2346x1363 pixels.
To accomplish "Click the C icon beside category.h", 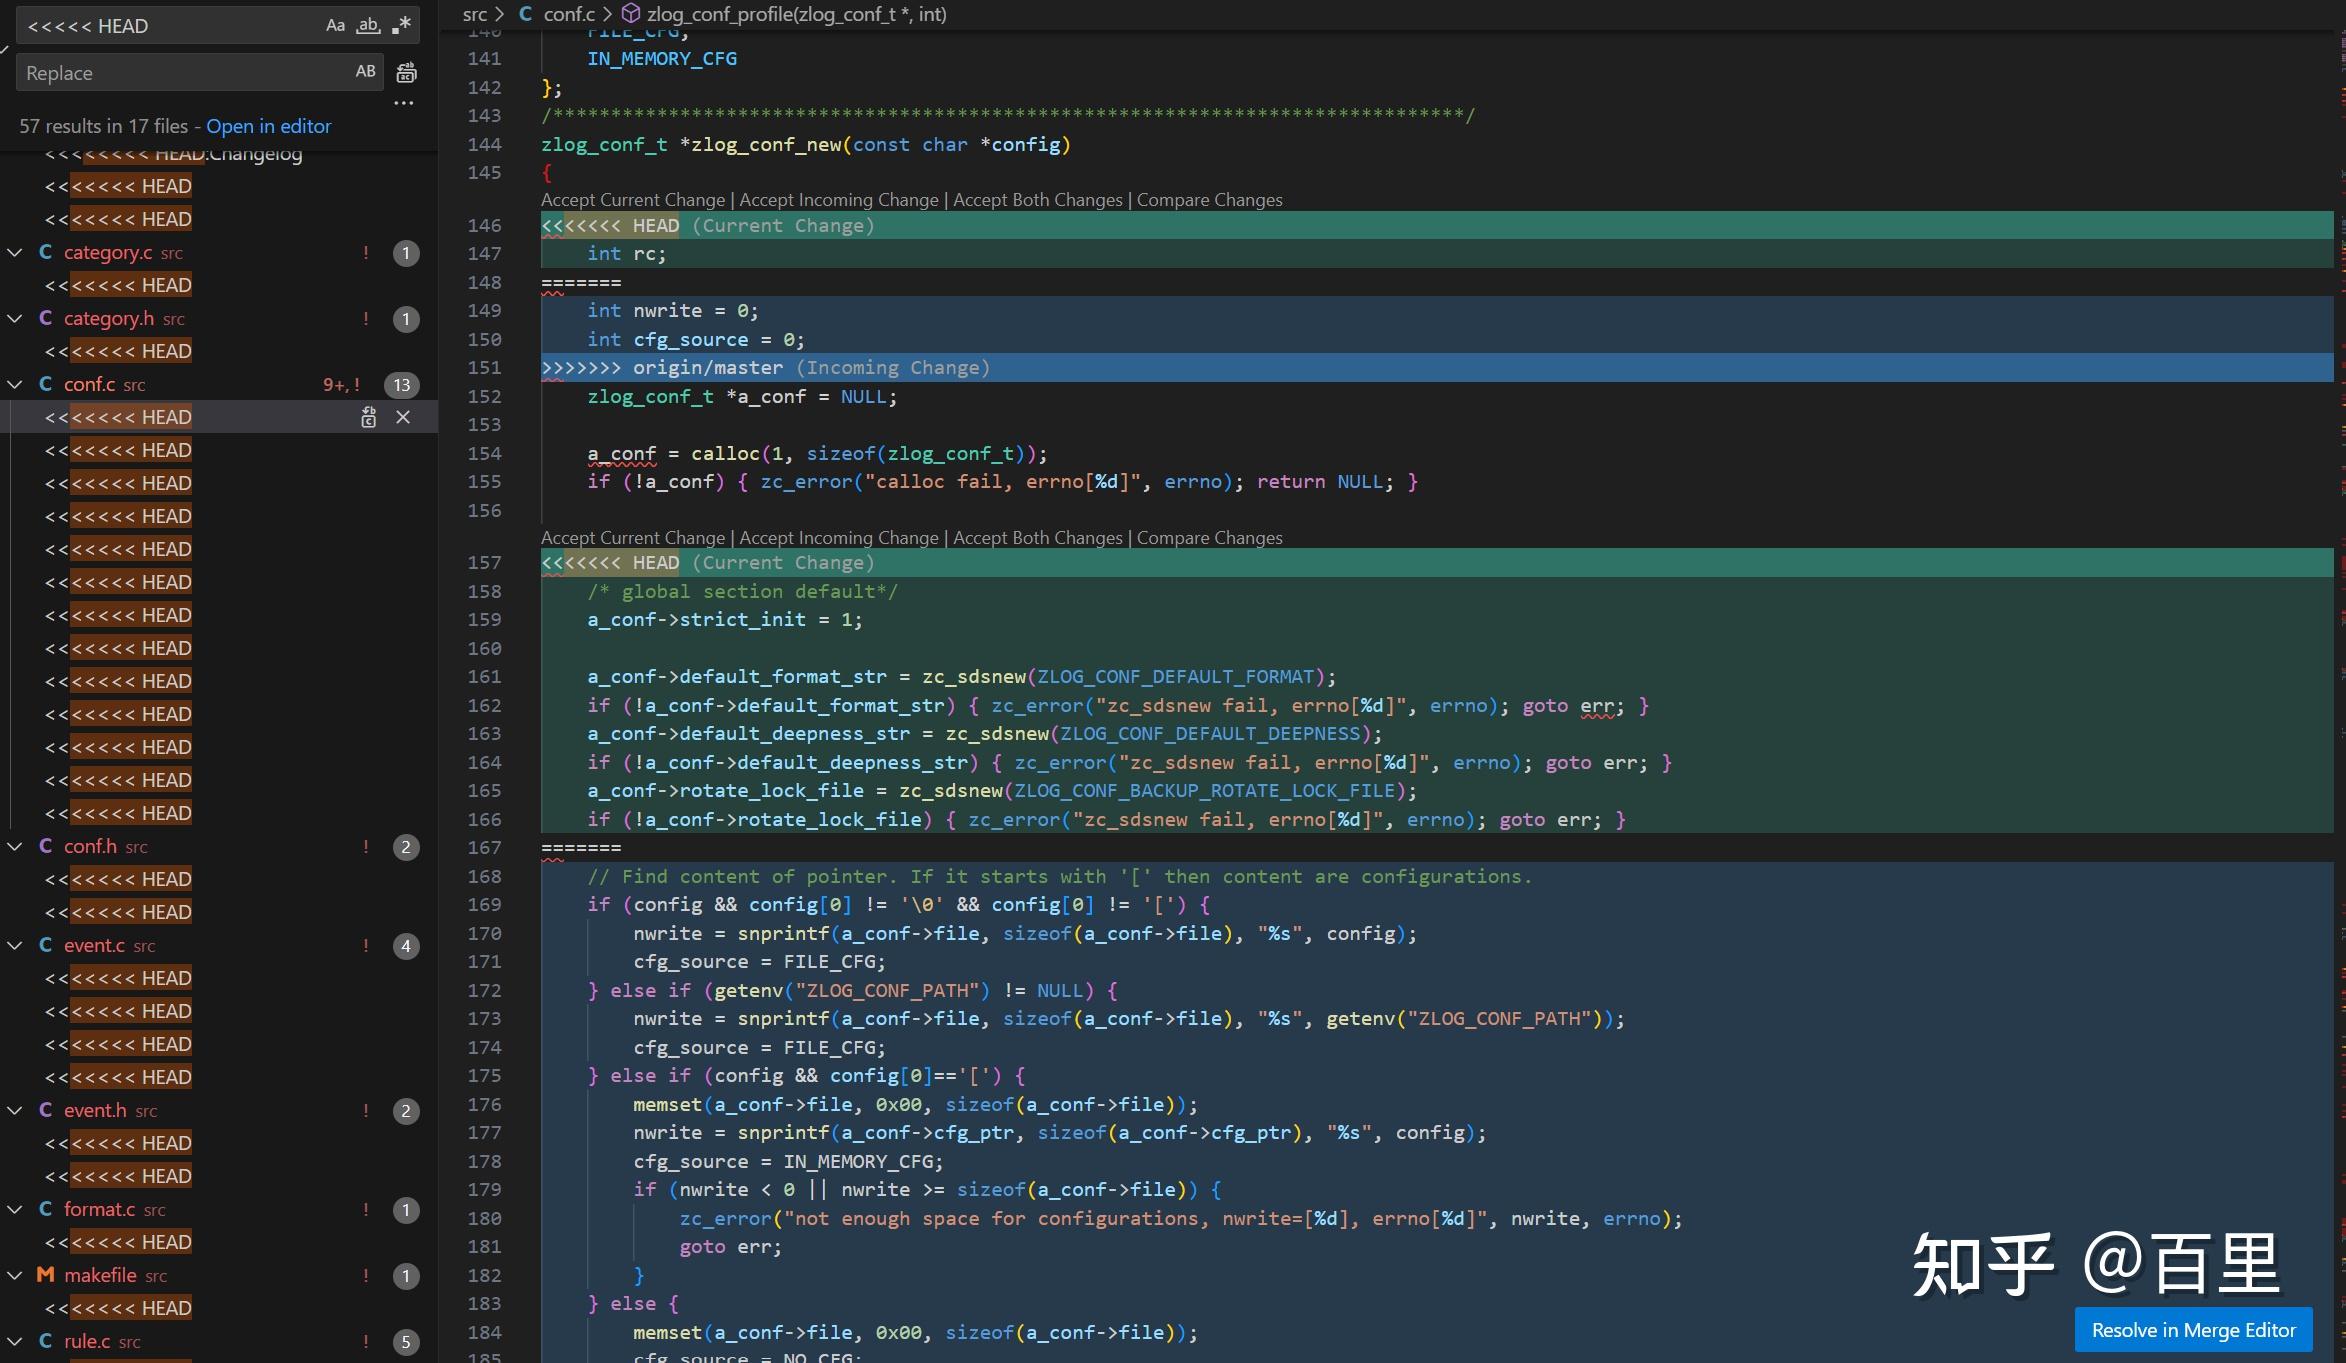I will tap(45, 318).
